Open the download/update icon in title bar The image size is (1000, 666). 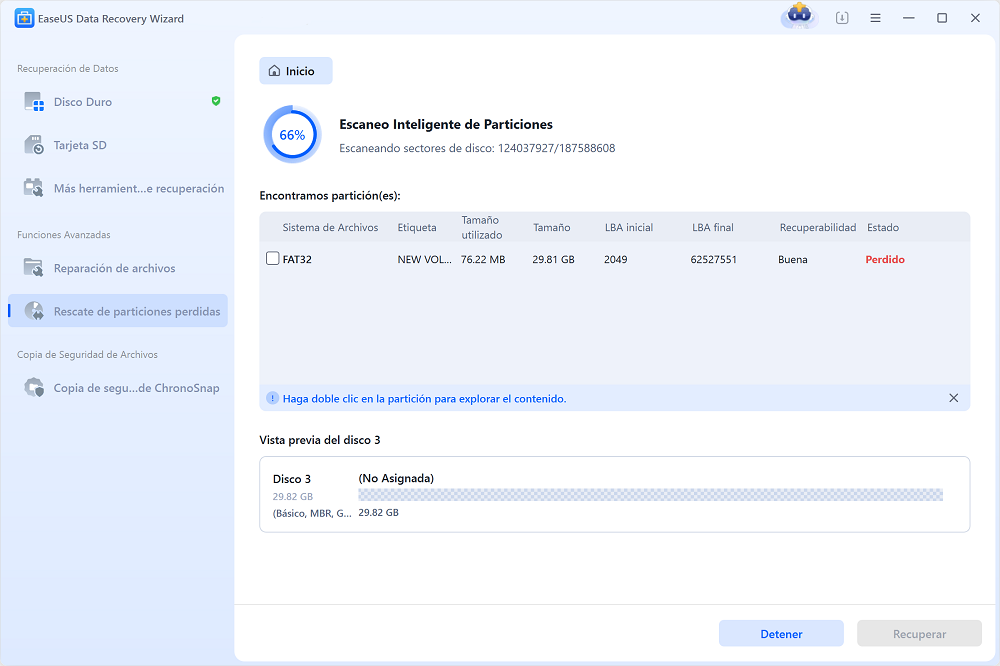[842, 18]
